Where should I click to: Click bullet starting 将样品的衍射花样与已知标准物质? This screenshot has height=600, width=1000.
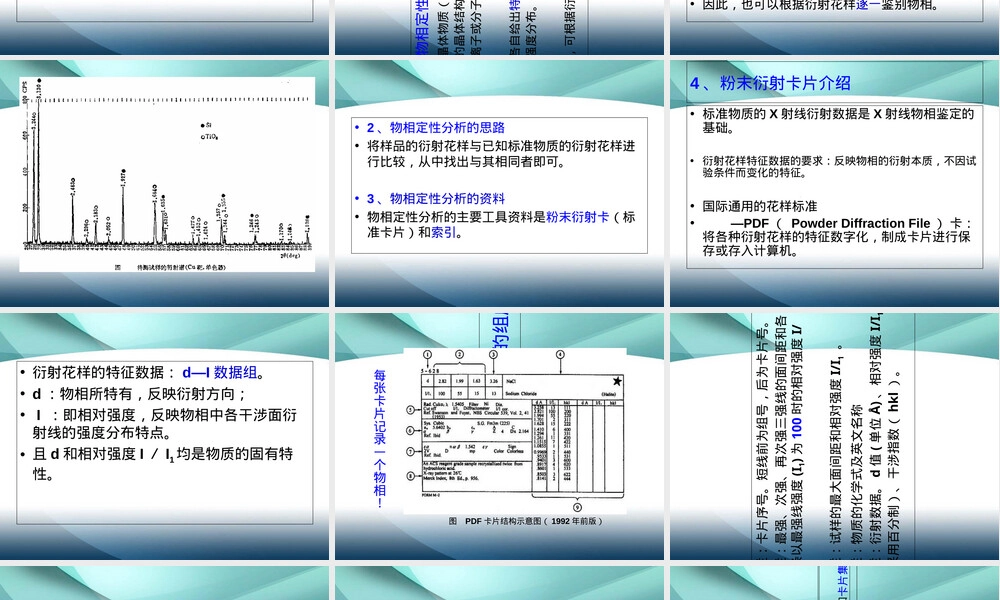[501, 154]
